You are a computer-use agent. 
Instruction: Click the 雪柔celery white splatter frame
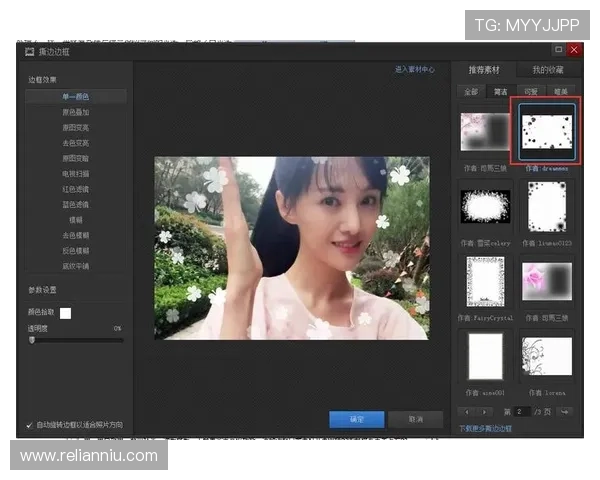click(x=485, y=206)
